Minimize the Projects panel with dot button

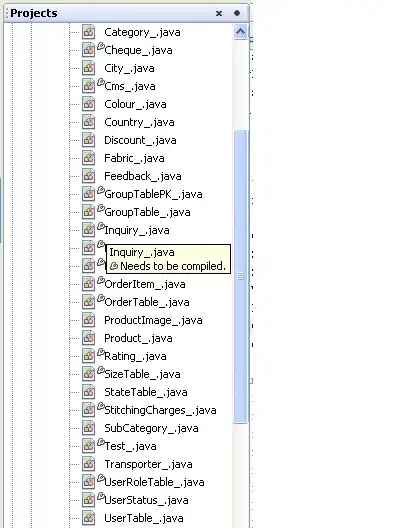pos(237,13)
